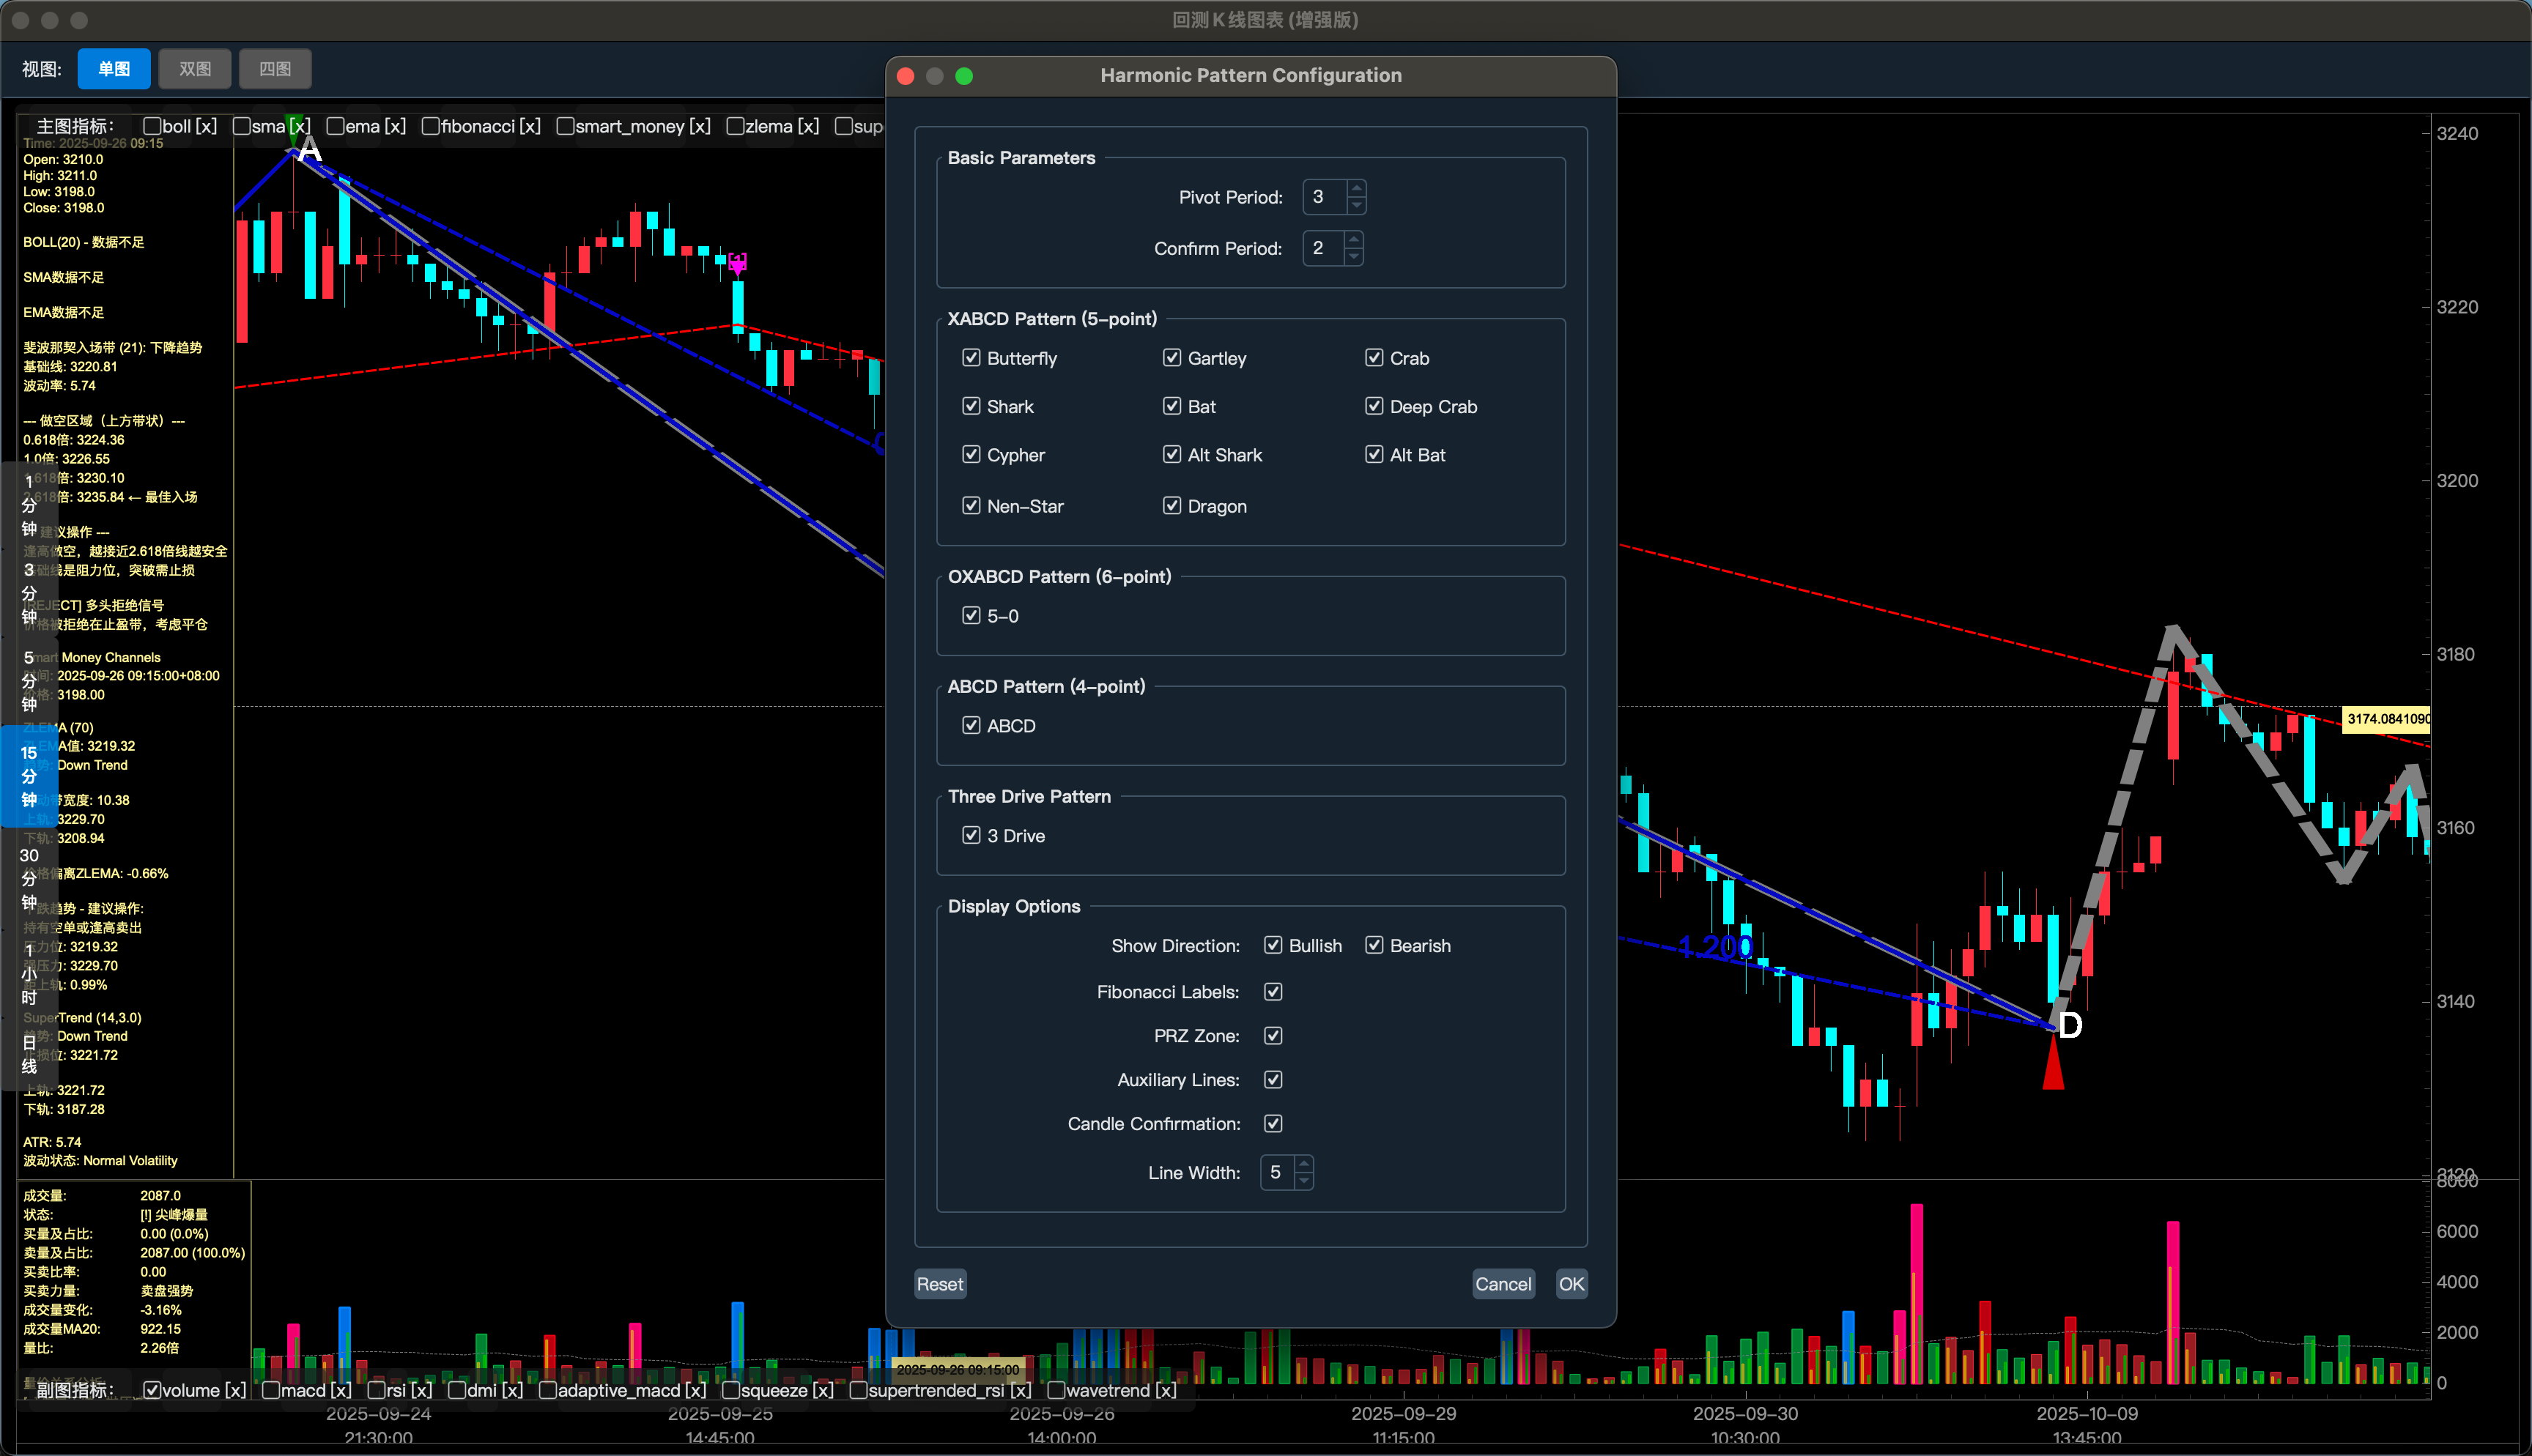This screenshot has height=1456, width=2532.
Task: Disable the Deep Crab pattern
Action: [1374, 406]
